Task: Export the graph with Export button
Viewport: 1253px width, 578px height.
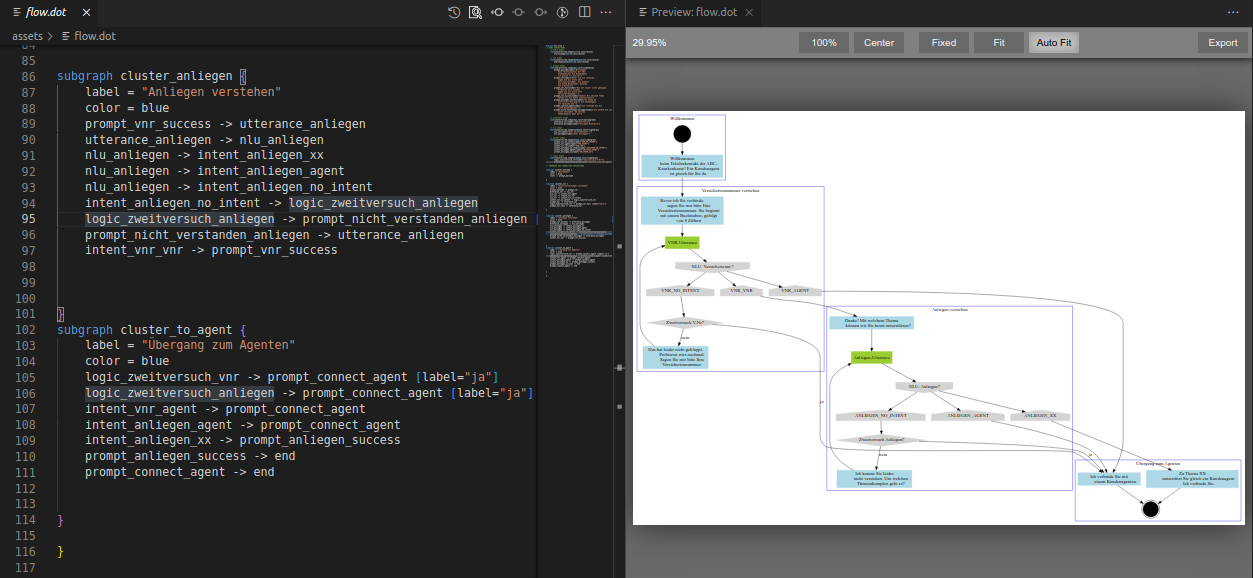Action: click(x=1222, y=43)
